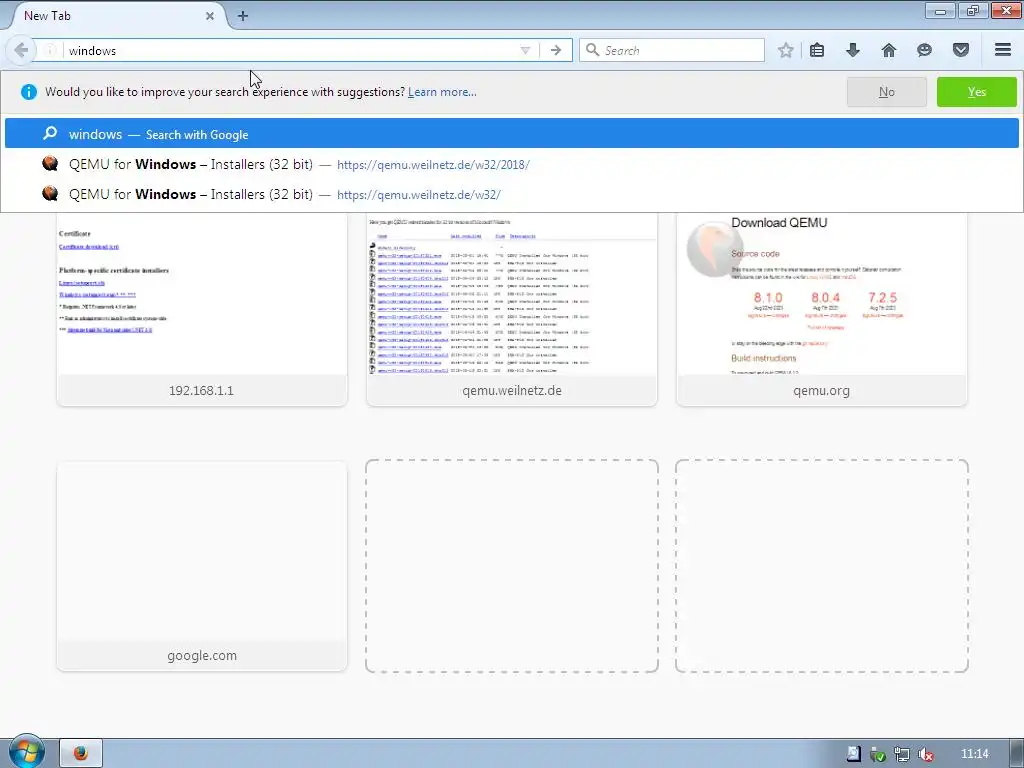
Task: Open the 192.168.1.1 tile thumbnail
Action: 202,294
